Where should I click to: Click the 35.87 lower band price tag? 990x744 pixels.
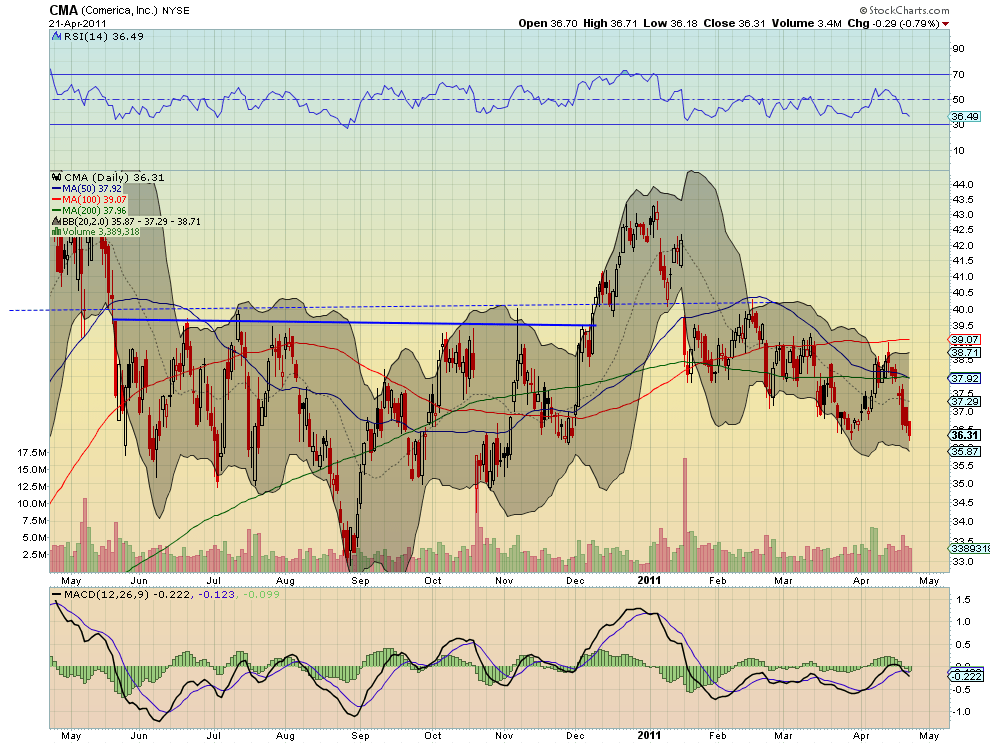(965, 451)
